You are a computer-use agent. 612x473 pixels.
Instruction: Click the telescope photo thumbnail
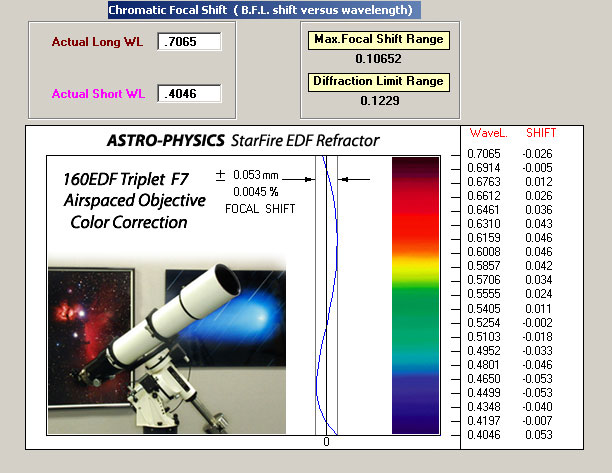click(167, 345)
